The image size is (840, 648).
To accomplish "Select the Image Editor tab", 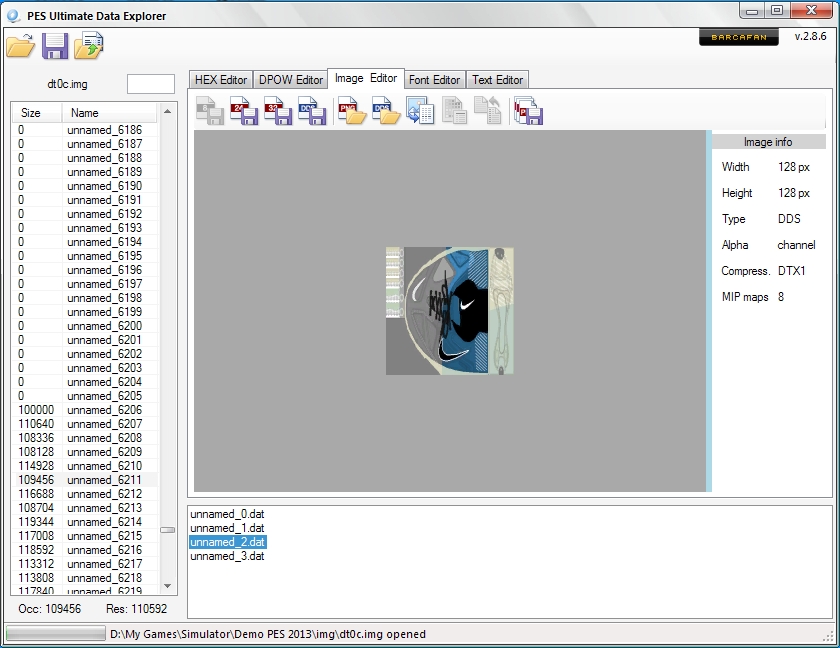I will point(365,78).
